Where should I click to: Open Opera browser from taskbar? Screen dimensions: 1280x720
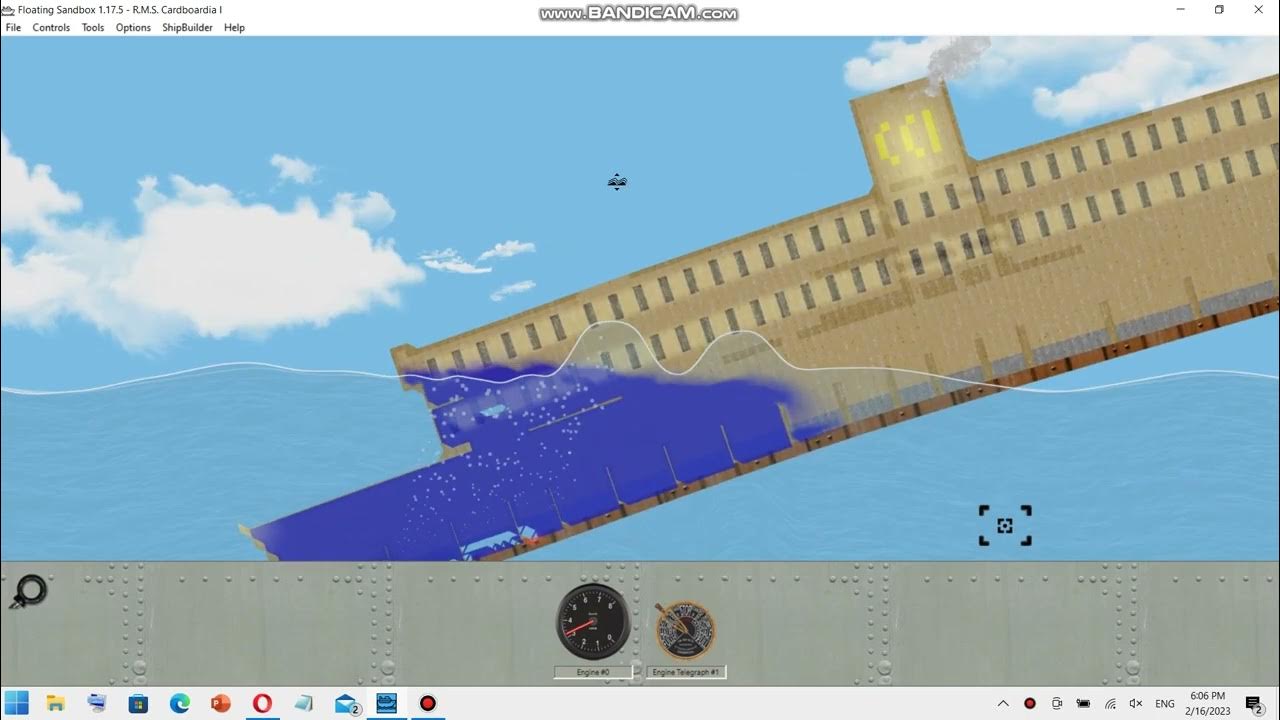(x=262, y=703)
